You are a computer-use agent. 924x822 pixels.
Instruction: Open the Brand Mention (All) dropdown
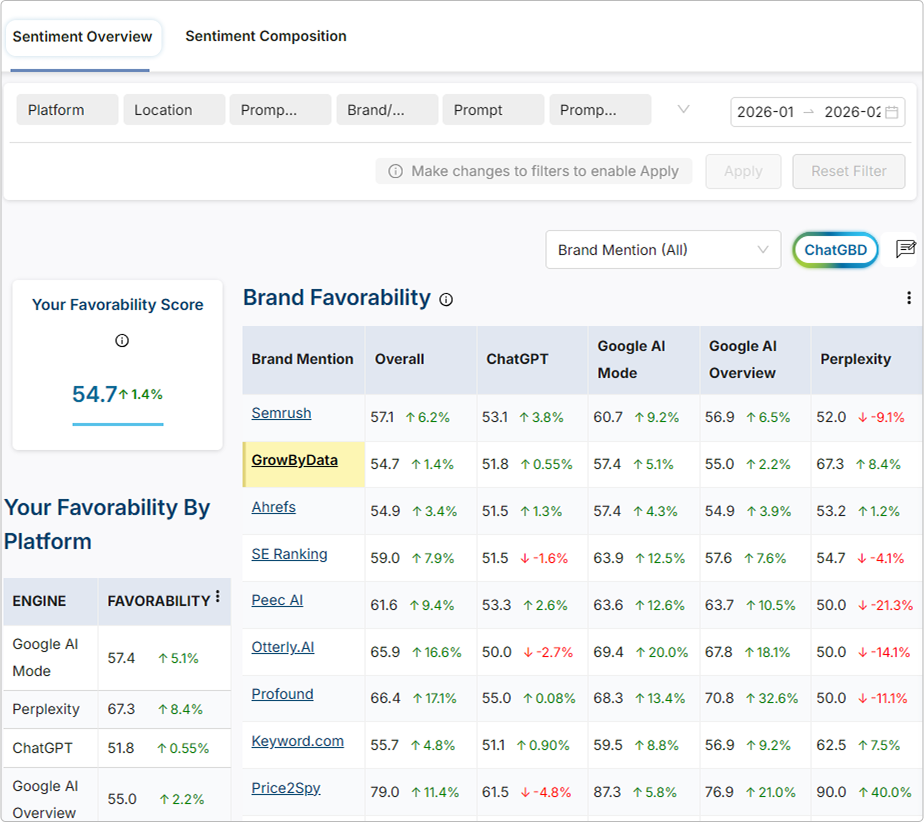662,250
